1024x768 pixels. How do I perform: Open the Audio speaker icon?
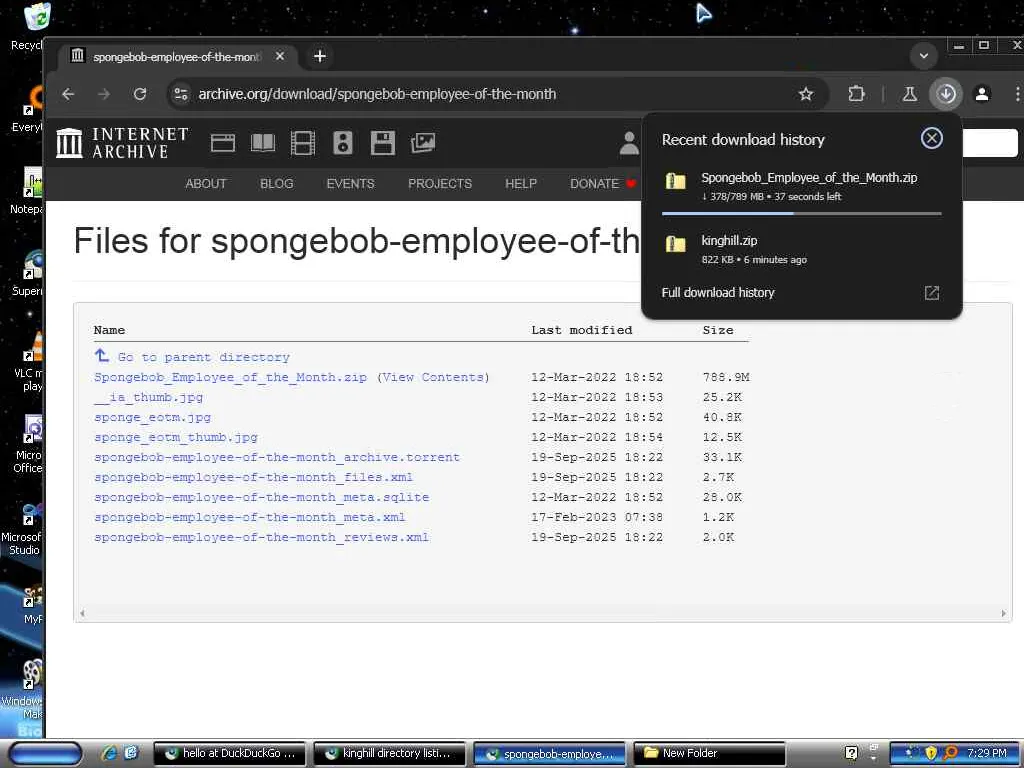tap(343, 142)
